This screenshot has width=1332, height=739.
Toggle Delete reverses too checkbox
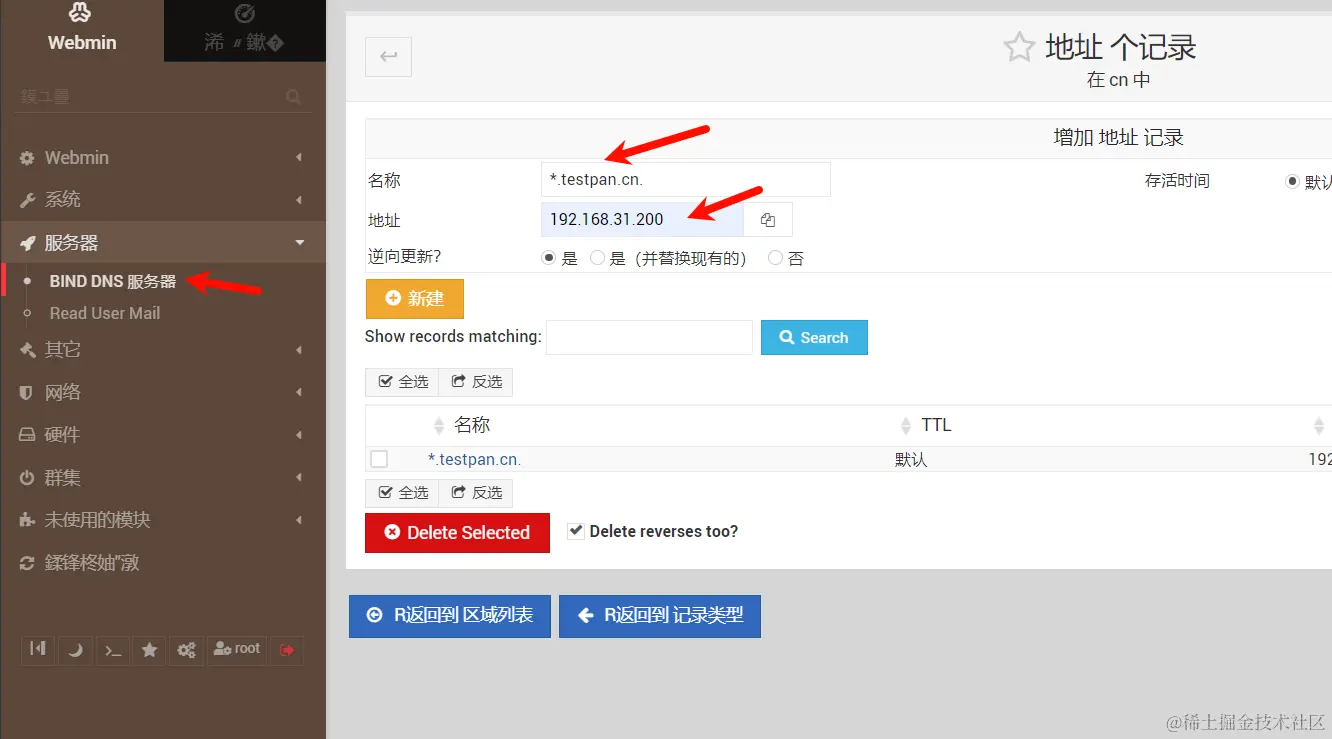576,531
